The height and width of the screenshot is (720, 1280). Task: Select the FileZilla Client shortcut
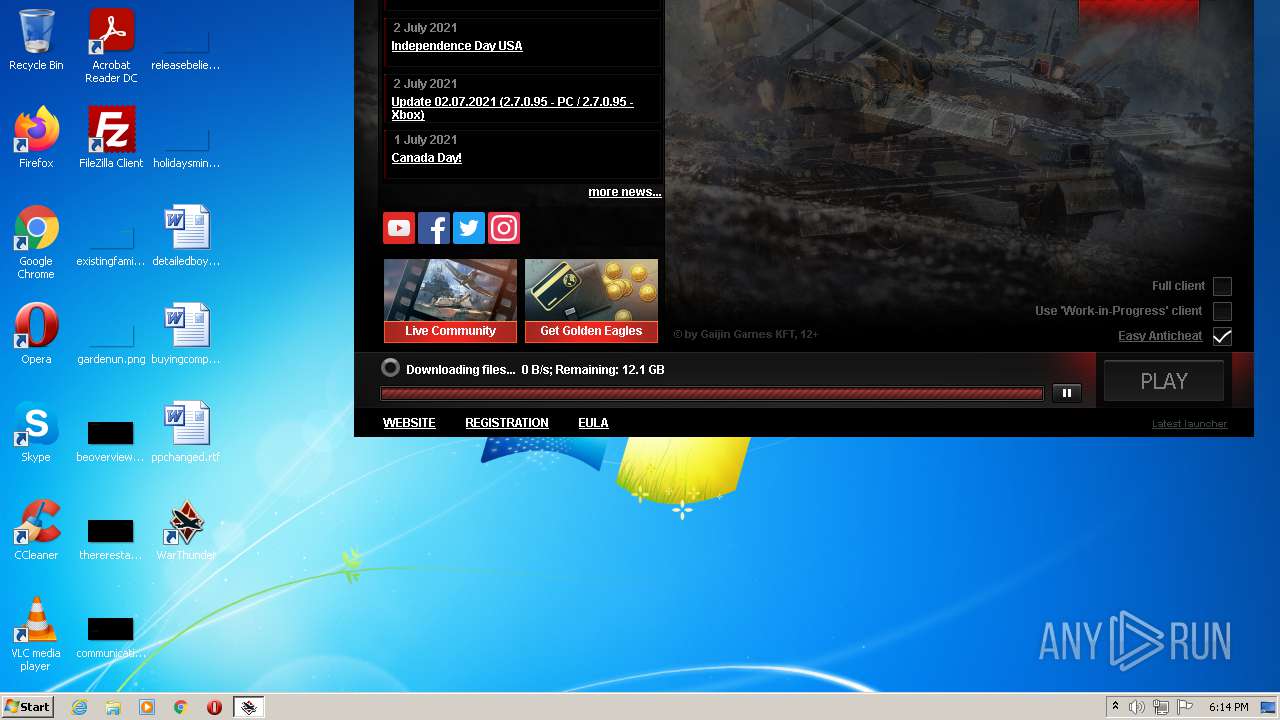pyautogui.click(x=111, y=138)
